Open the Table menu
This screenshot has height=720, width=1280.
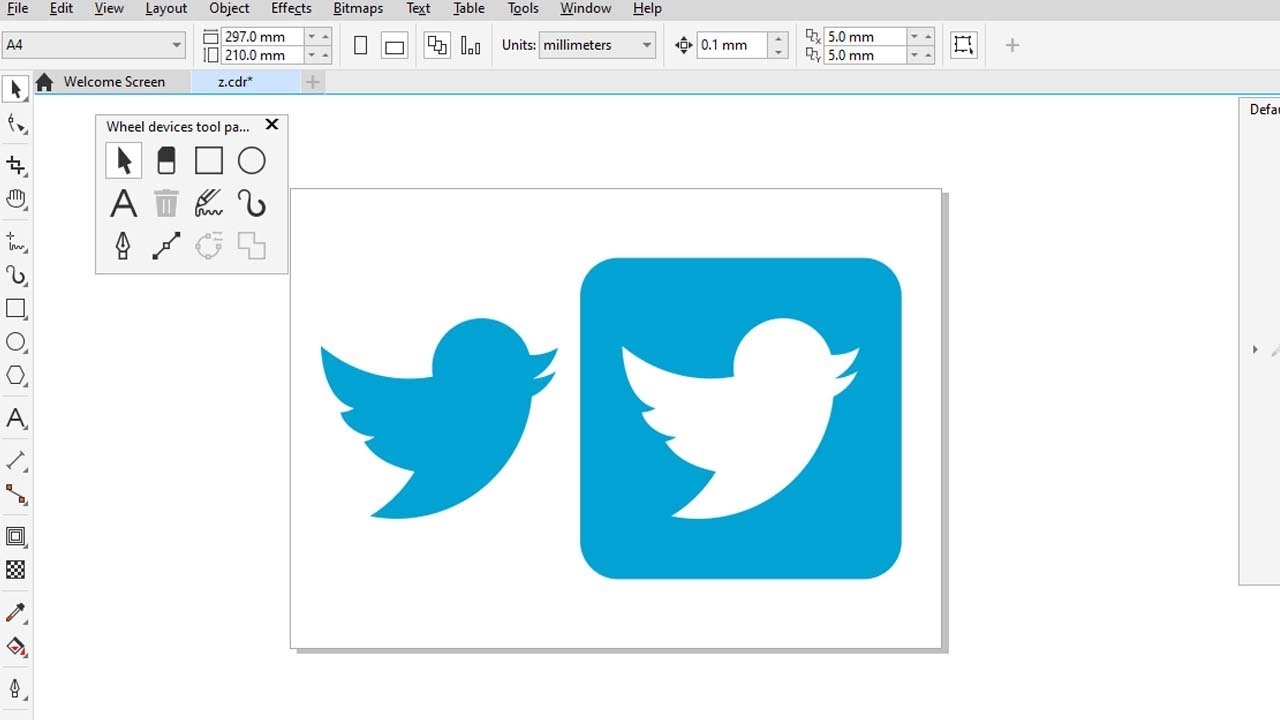pos(469,8)
